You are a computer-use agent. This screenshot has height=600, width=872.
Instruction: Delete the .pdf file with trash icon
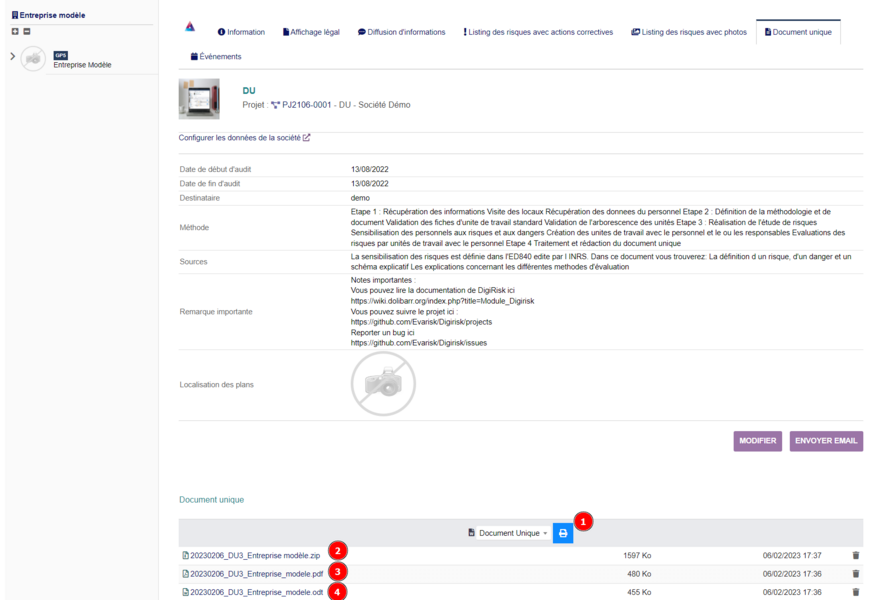856,574
